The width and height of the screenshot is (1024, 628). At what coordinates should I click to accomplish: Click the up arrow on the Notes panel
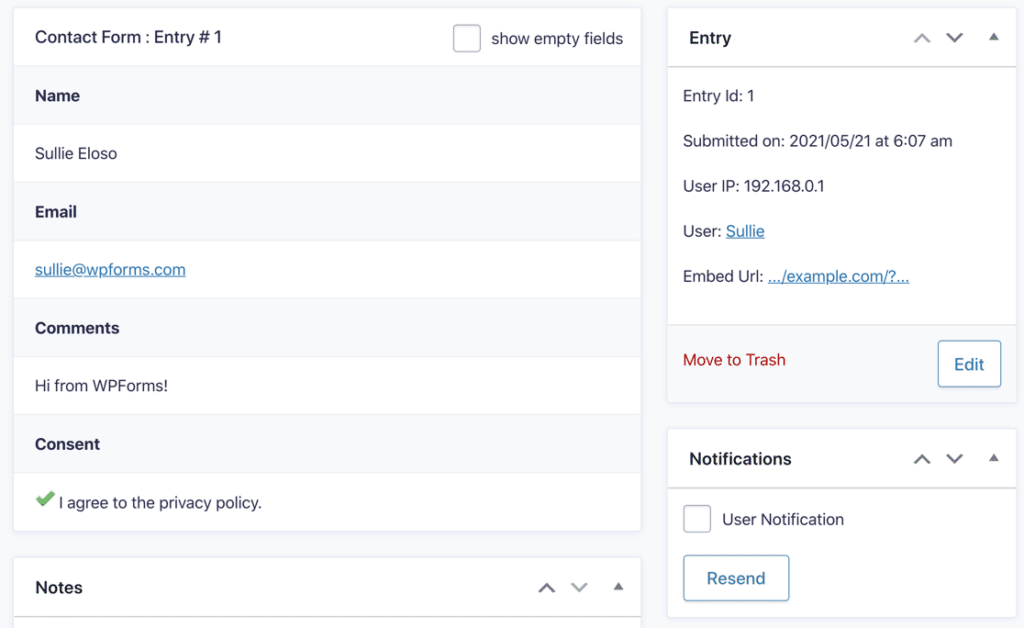(547, 587)
